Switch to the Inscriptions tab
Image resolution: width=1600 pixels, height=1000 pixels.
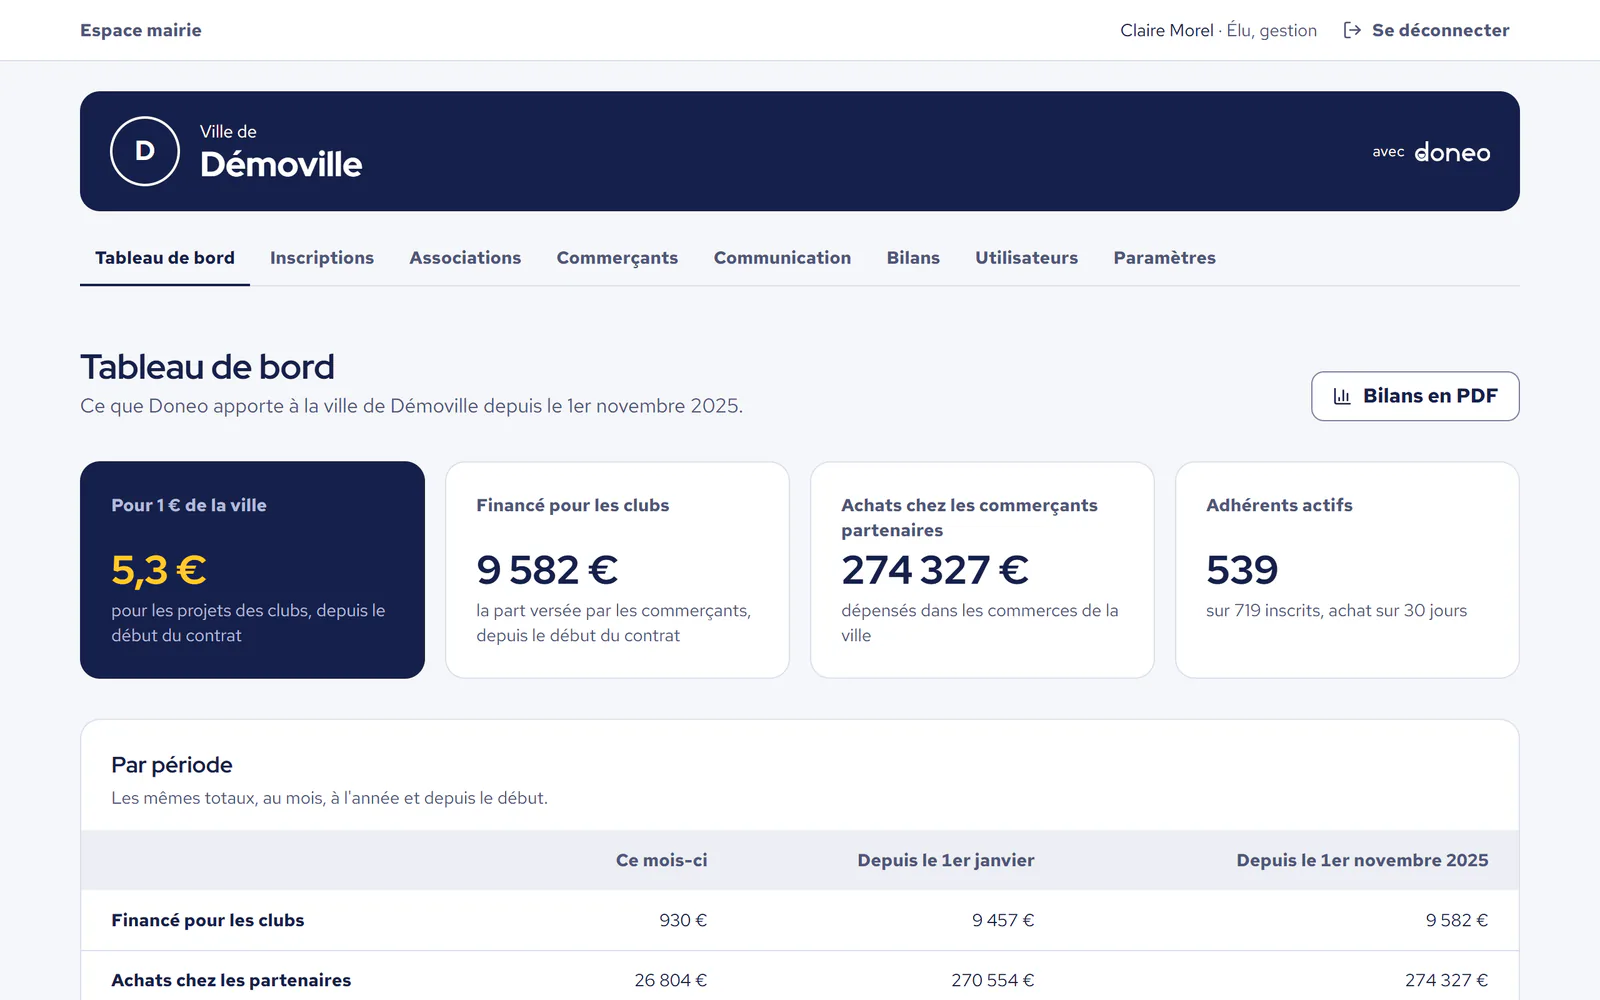[x=322, y=258]
